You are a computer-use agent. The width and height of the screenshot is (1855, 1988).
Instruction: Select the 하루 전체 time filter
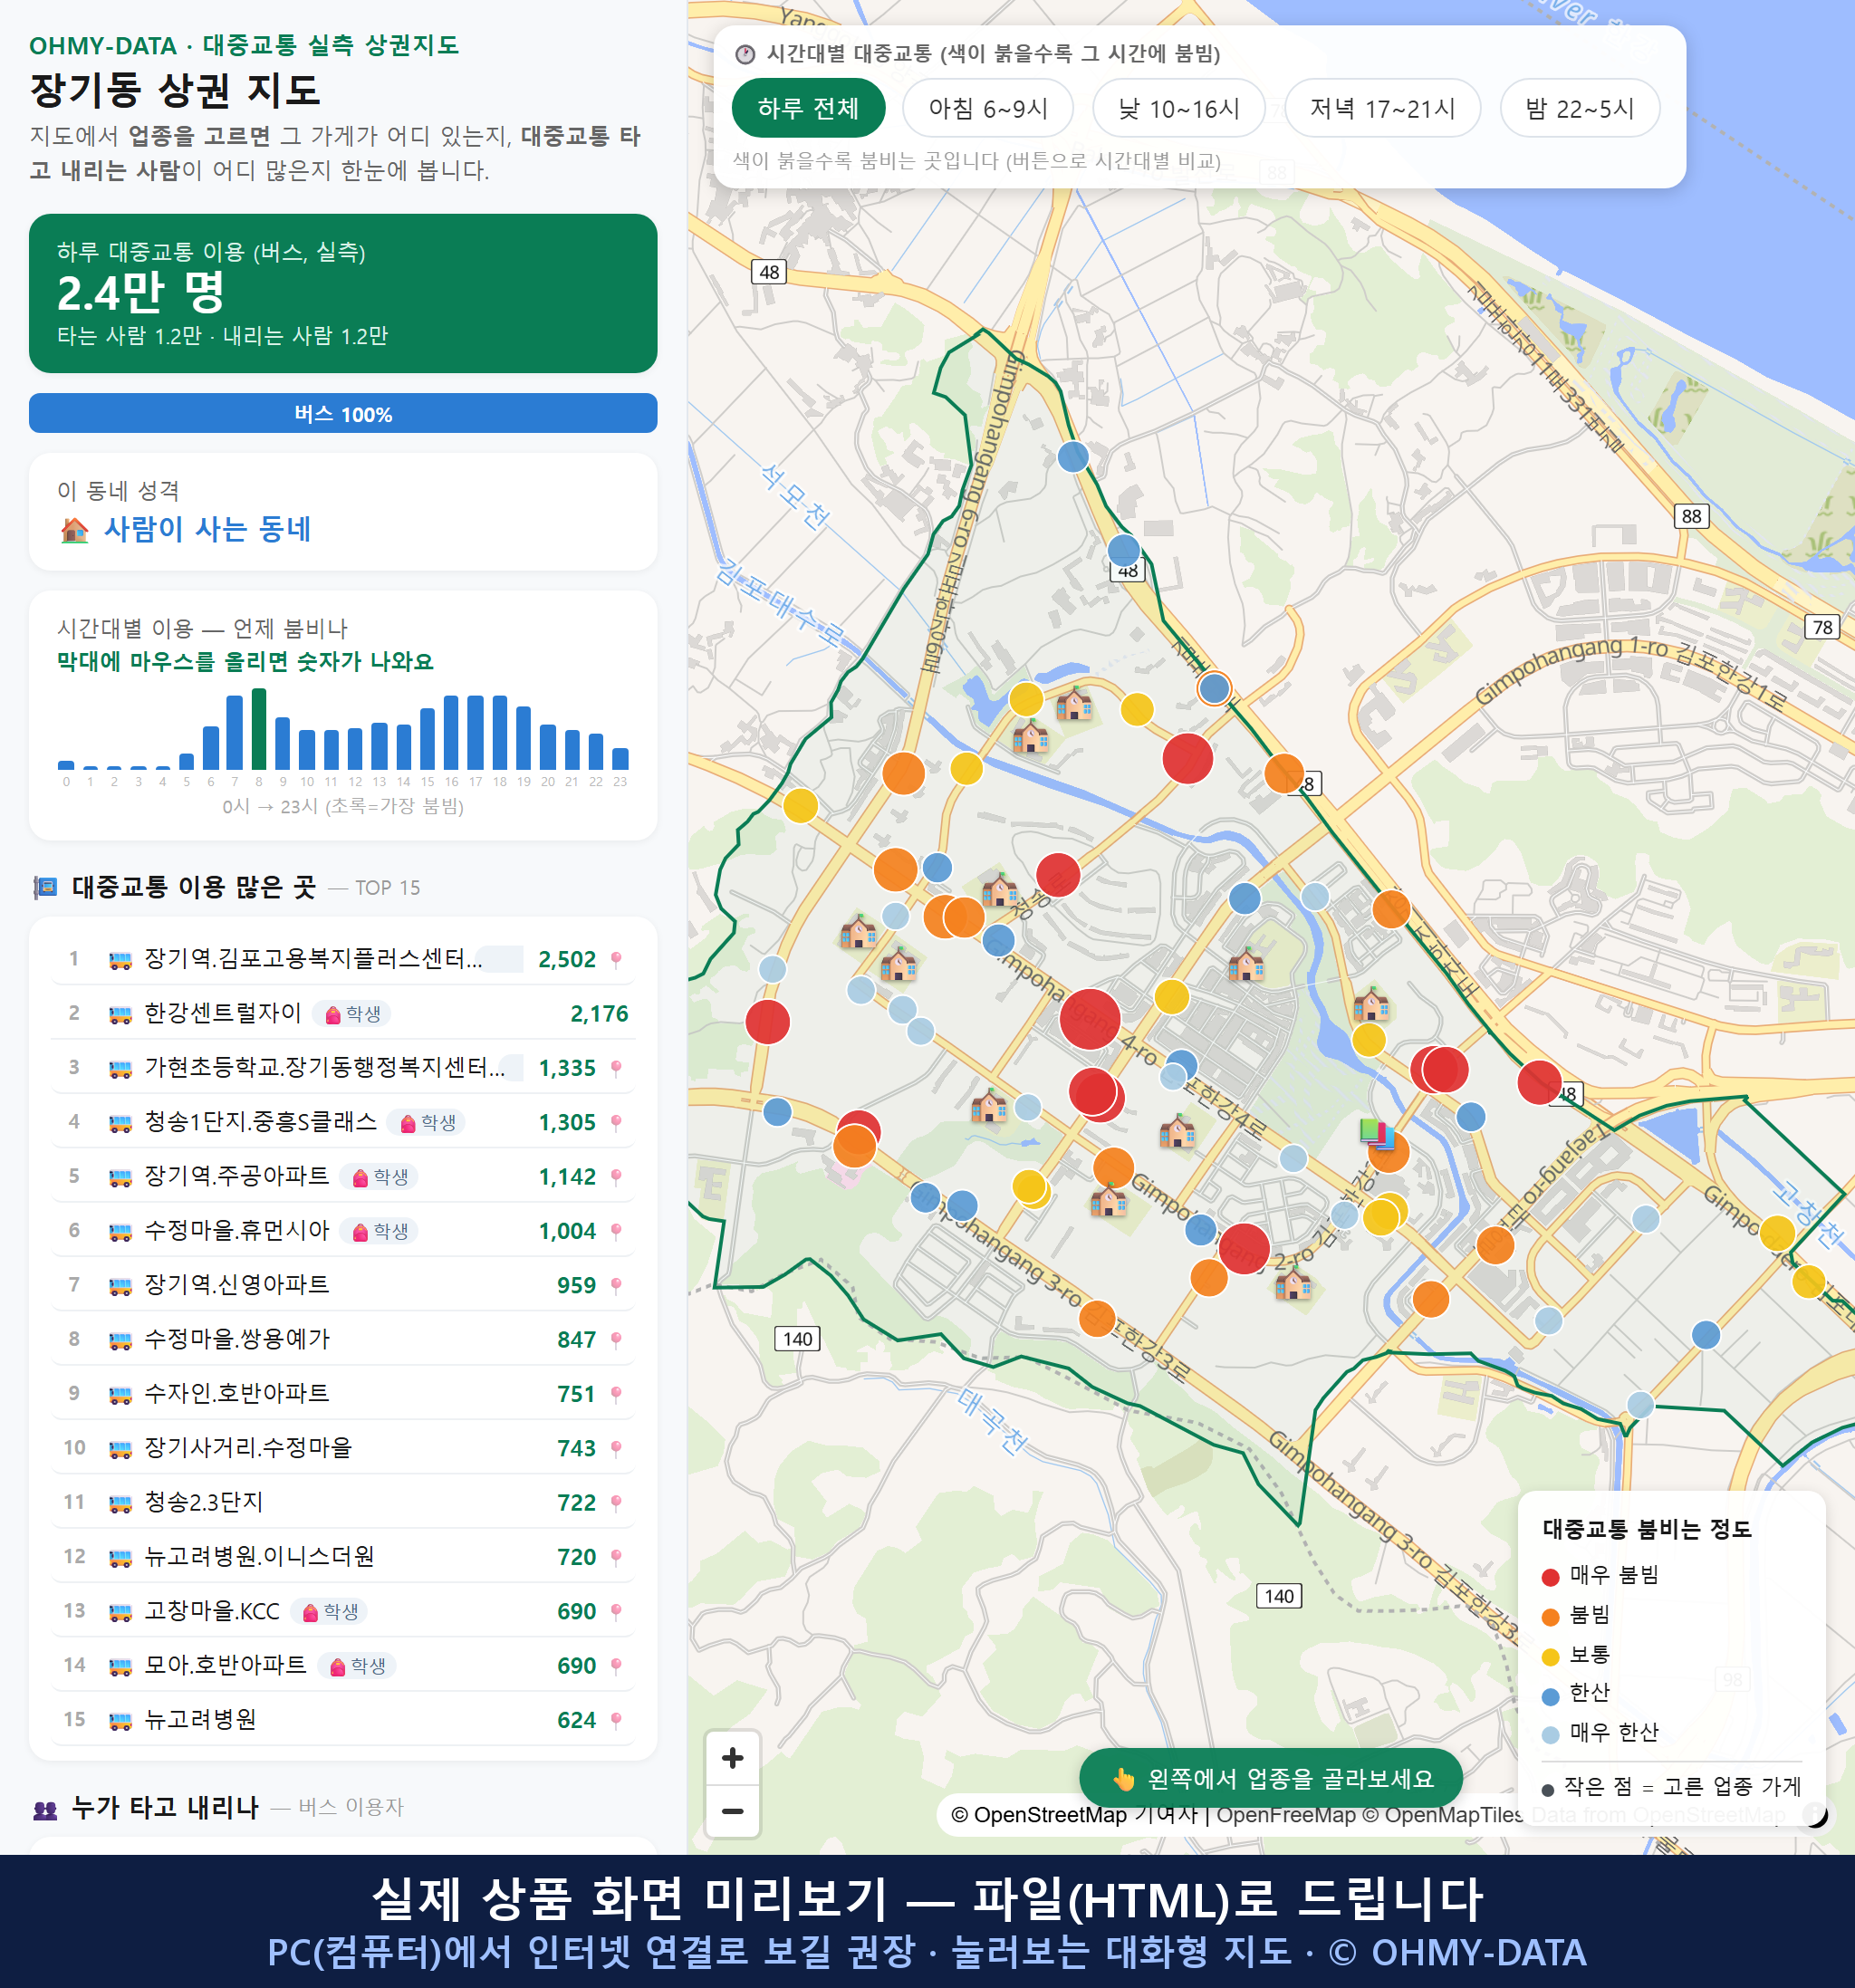pos(808,108)
